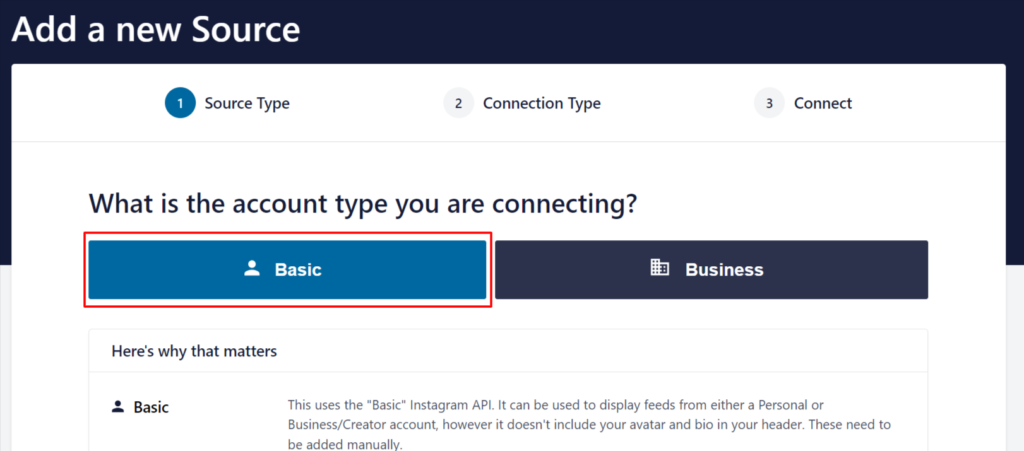Choose the Basic account type button
Screen dimensions: 1024x451
point(287,270)
